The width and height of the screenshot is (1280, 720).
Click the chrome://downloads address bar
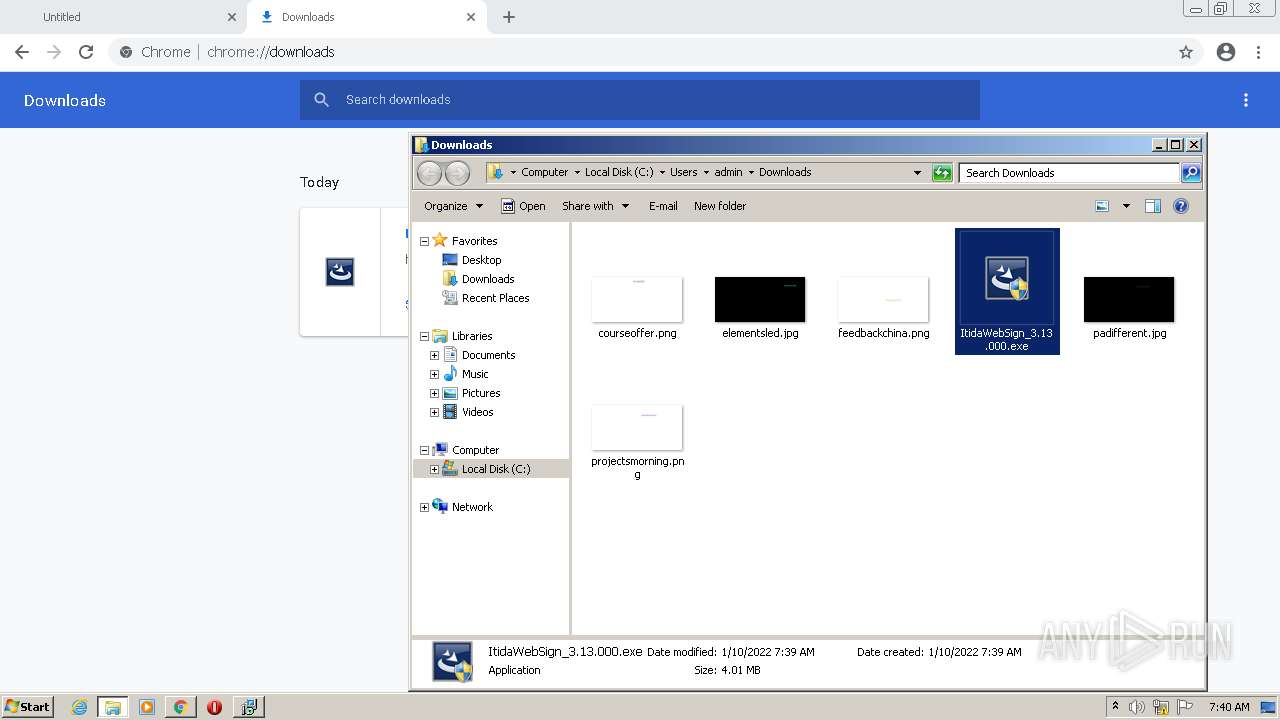tap(640, 52)
